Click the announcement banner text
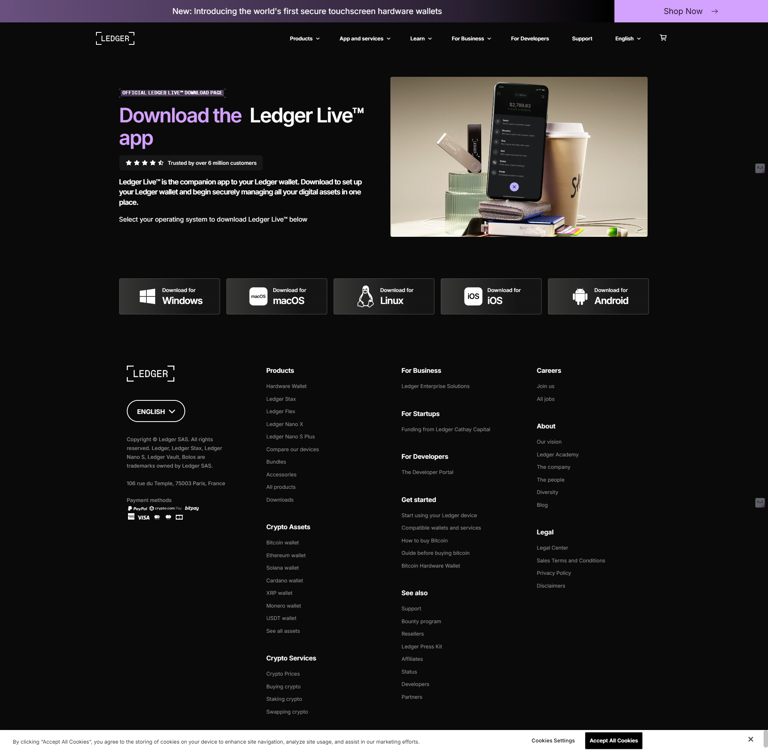 (307, 11)
